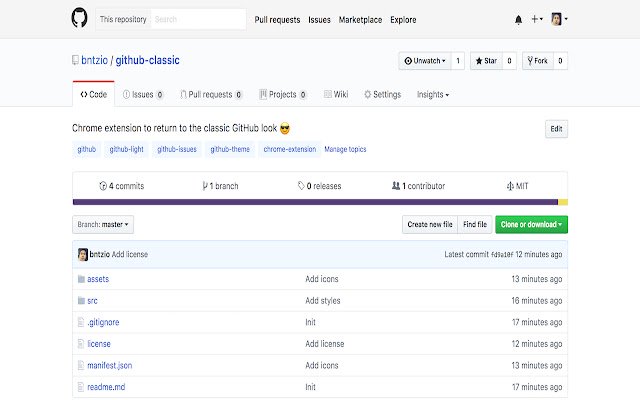Open the MIT license link
Viewport: 640px width, 400px height.
coord(518,186)
